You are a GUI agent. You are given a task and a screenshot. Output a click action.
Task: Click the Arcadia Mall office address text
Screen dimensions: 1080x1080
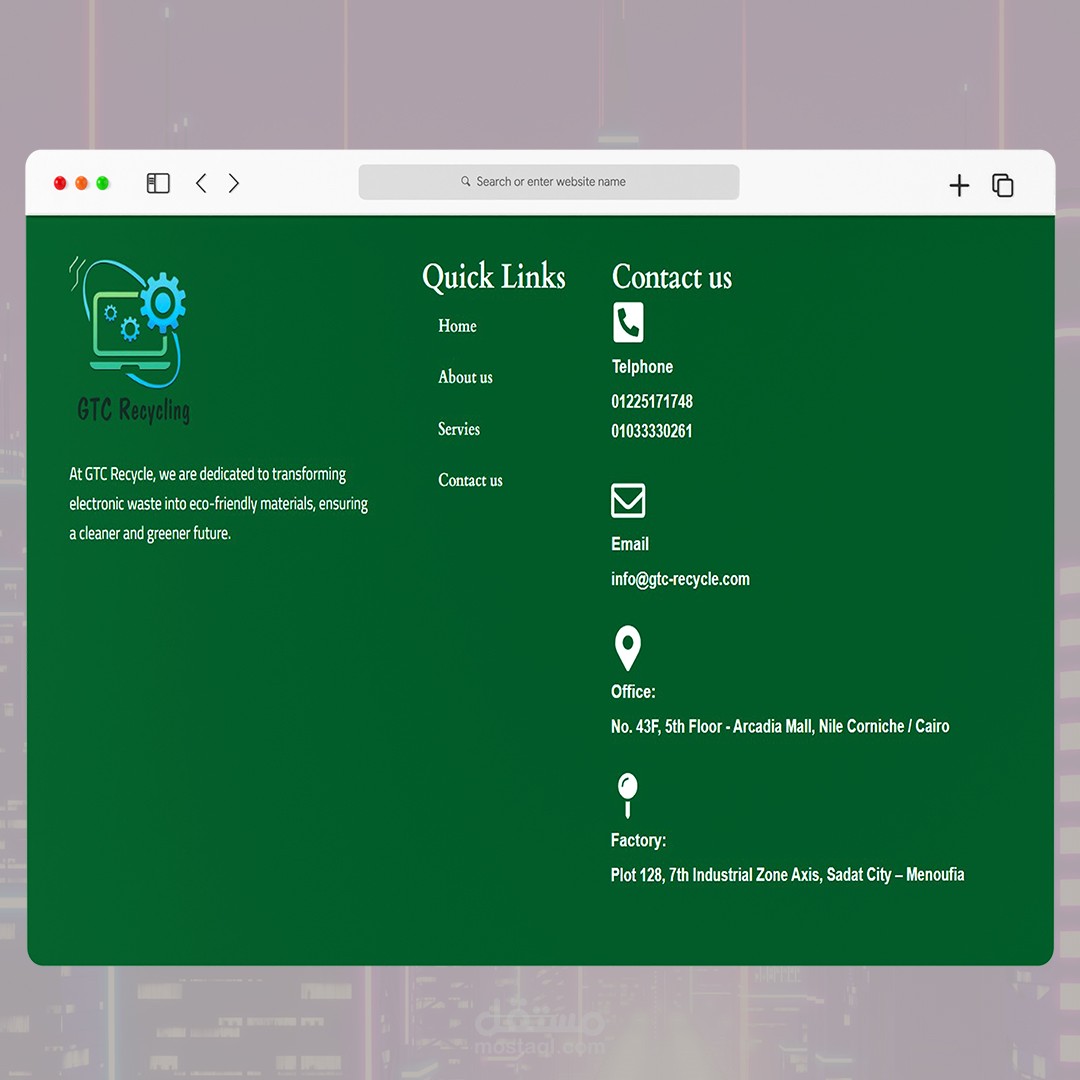[780, 727]
